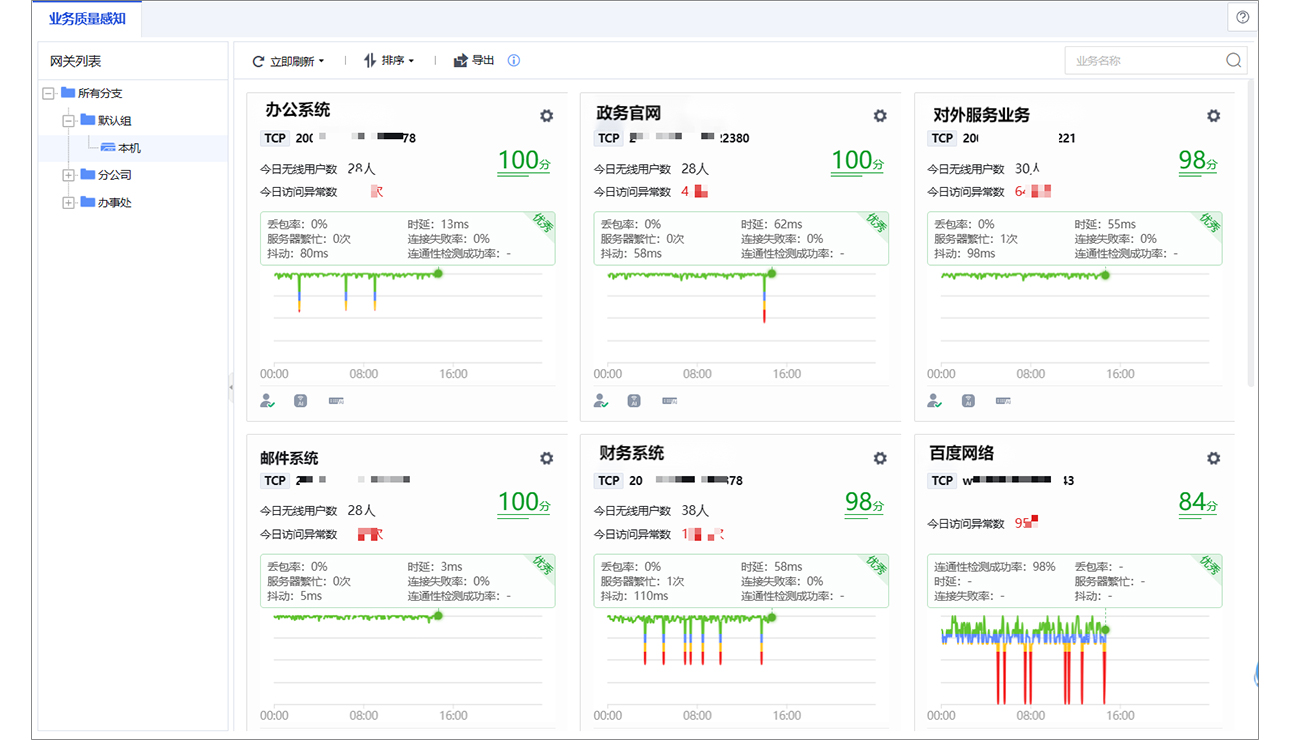The image size is (1290, 740).
Task: Open settings gear on 邮件系统 card
Action: click(x=546, y=458)
